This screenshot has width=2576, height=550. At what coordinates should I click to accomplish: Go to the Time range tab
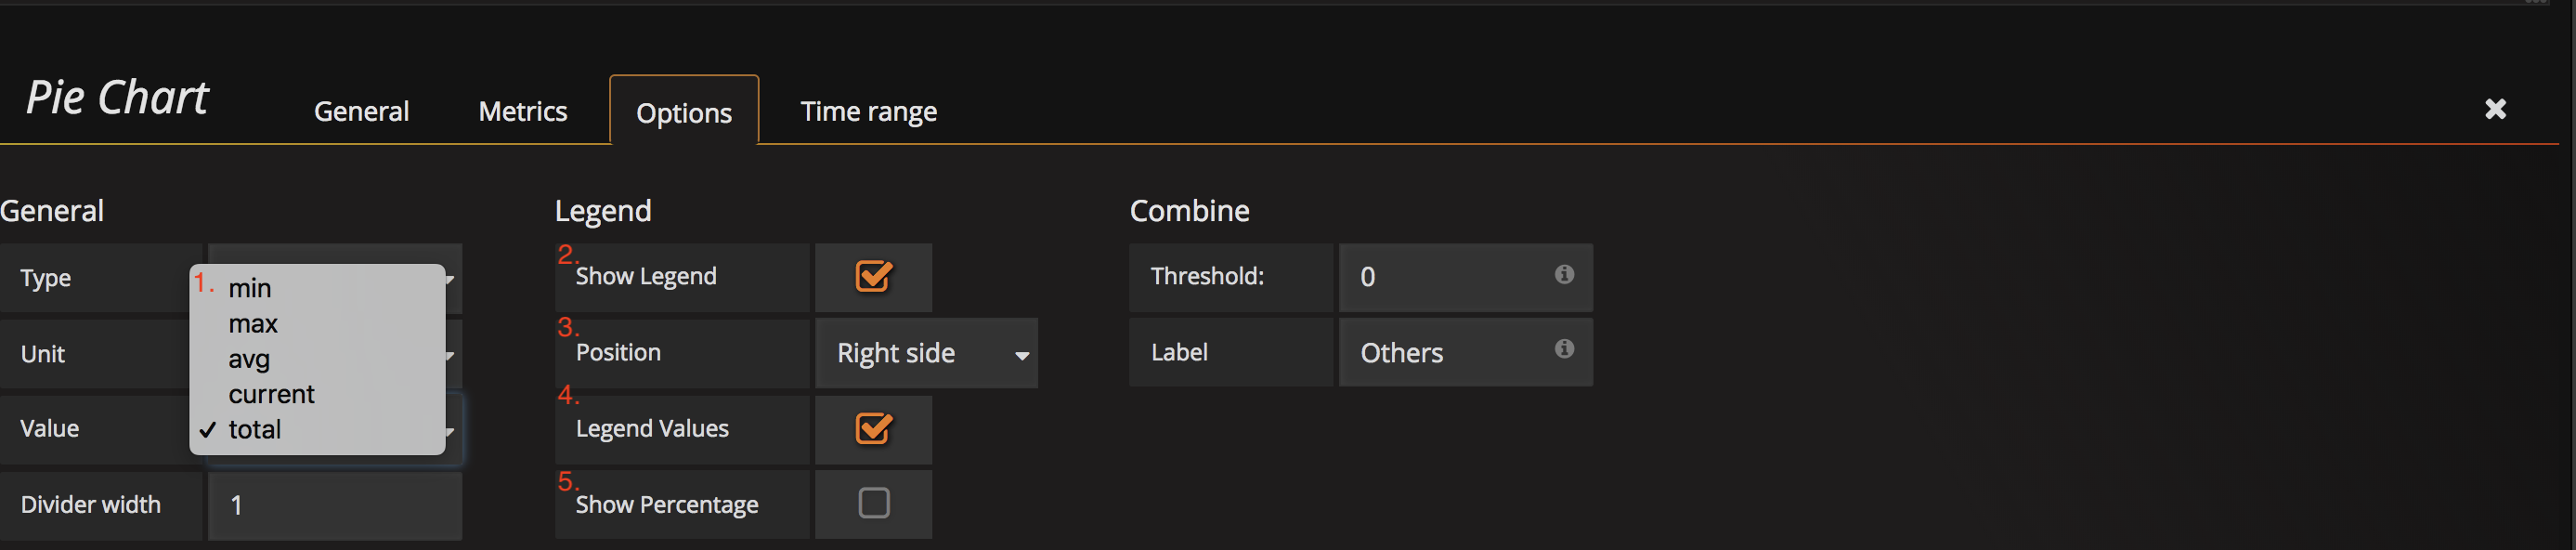[x=868, y=111]
